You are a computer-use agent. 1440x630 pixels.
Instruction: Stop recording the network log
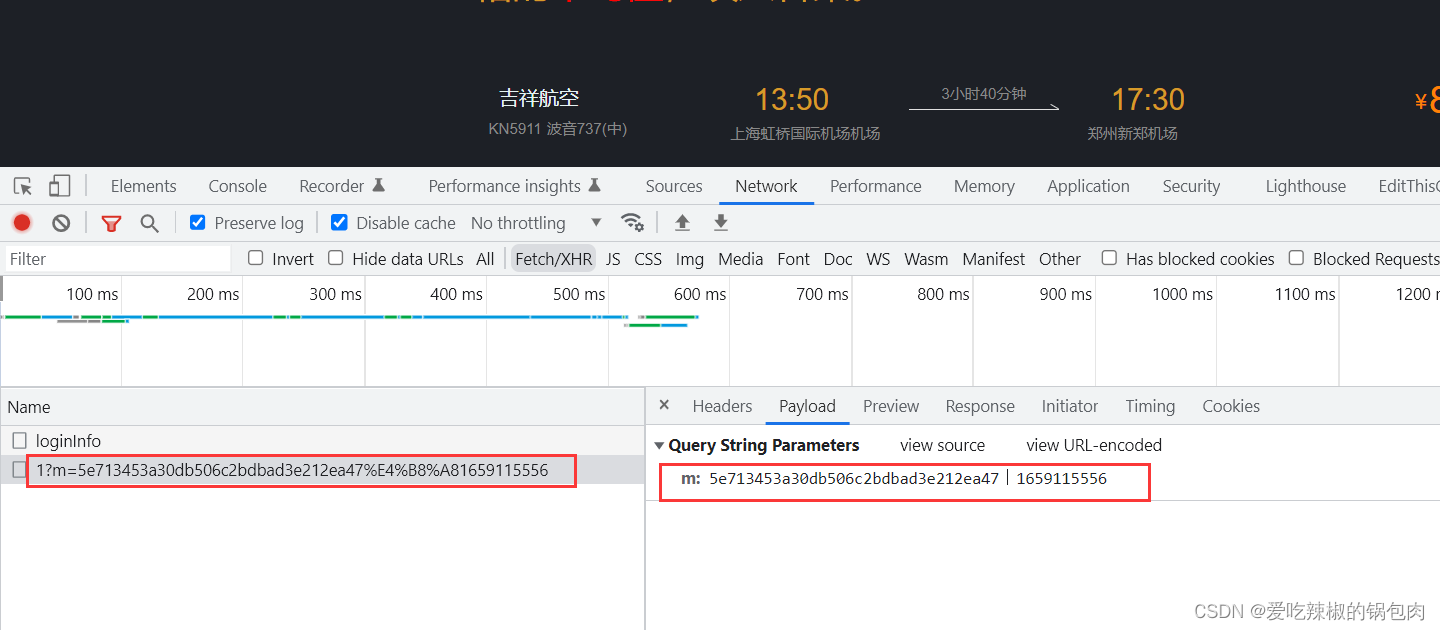coord(22,223)
